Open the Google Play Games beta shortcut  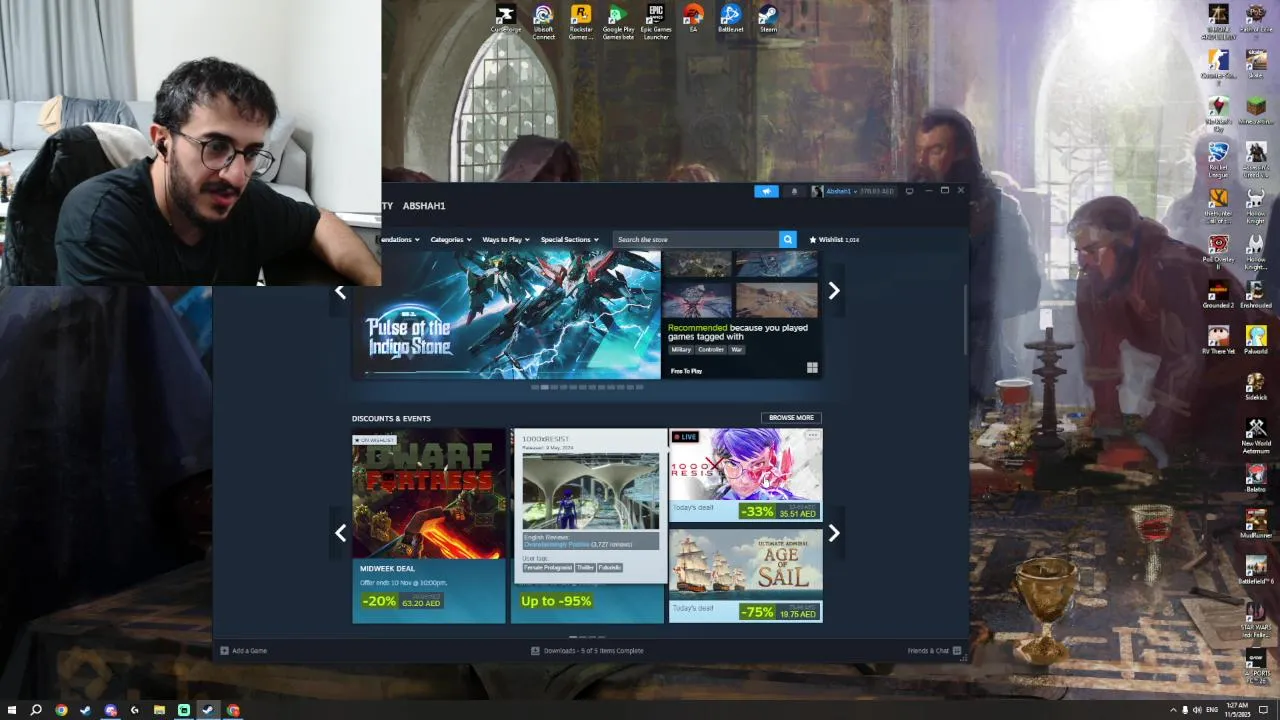(x=618, y=20)
